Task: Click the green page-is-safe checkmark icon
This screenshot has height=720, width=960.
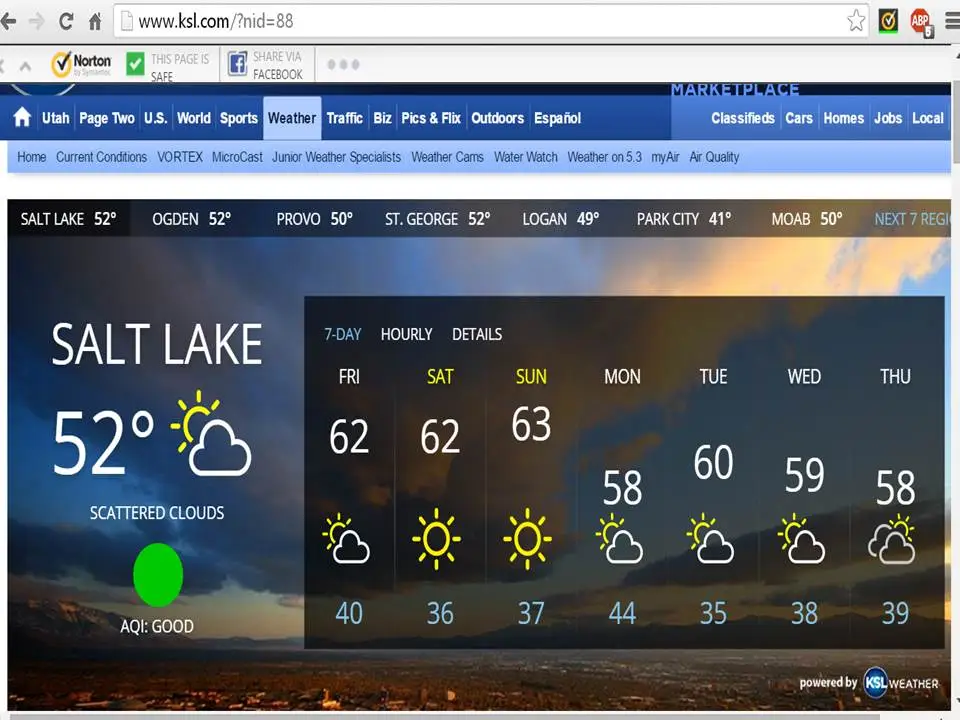Action: 136,65
